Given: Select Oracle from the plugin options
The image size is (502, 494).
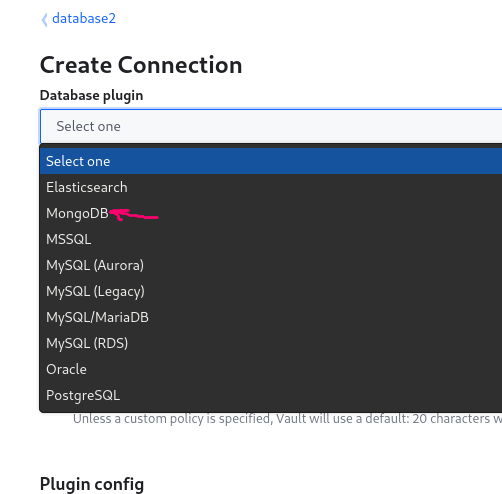Looking at the screenshot, I should [271, 369].
